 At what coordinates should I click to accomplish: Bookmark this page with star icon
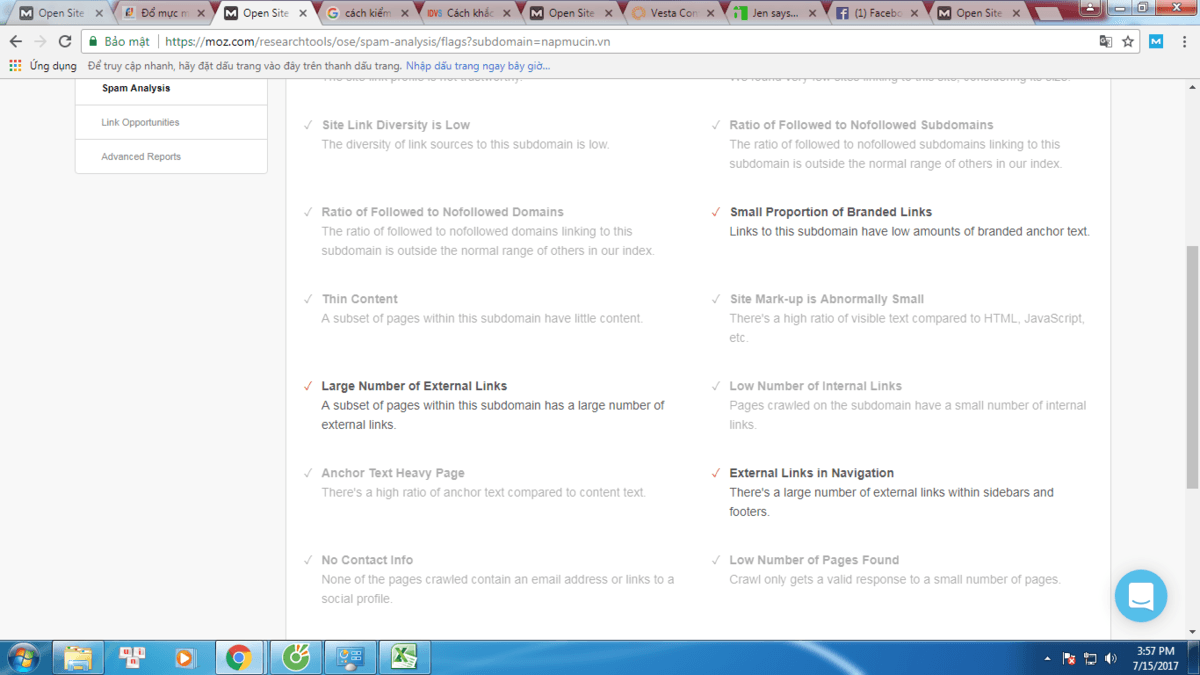click(1128, 42)
